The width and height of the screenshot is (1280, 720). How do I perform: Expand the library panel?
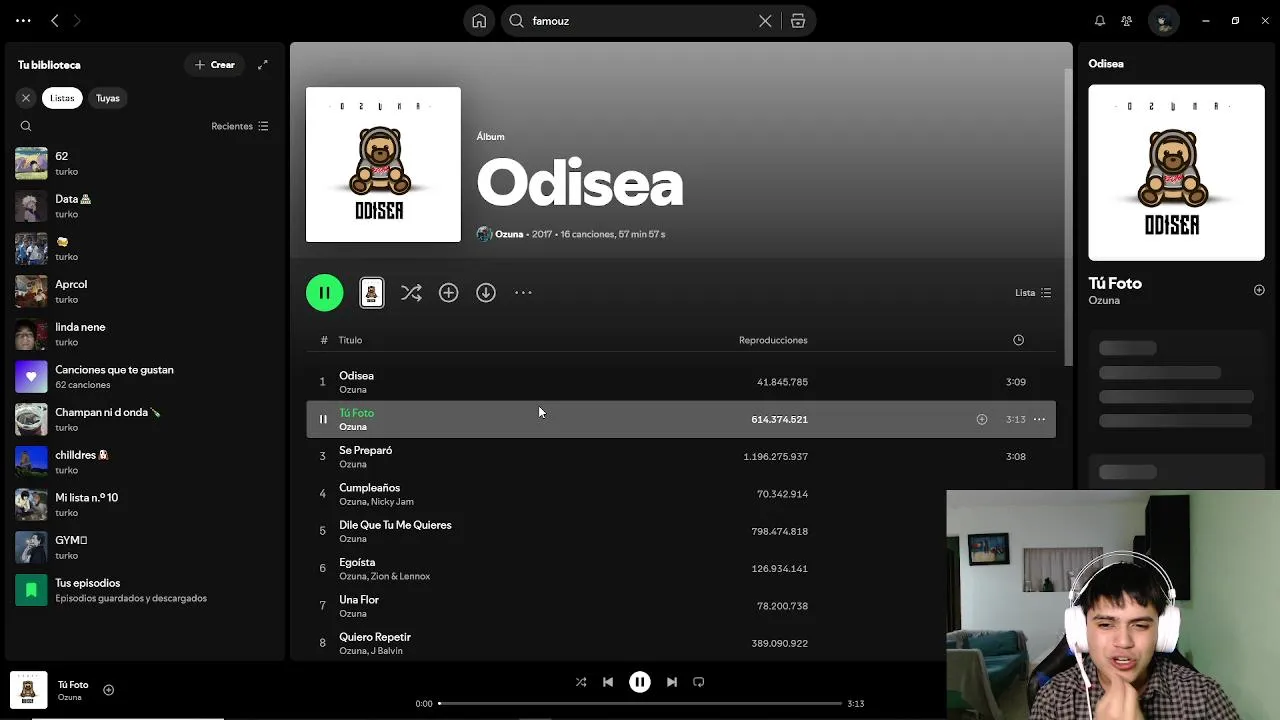pos(263,65)
